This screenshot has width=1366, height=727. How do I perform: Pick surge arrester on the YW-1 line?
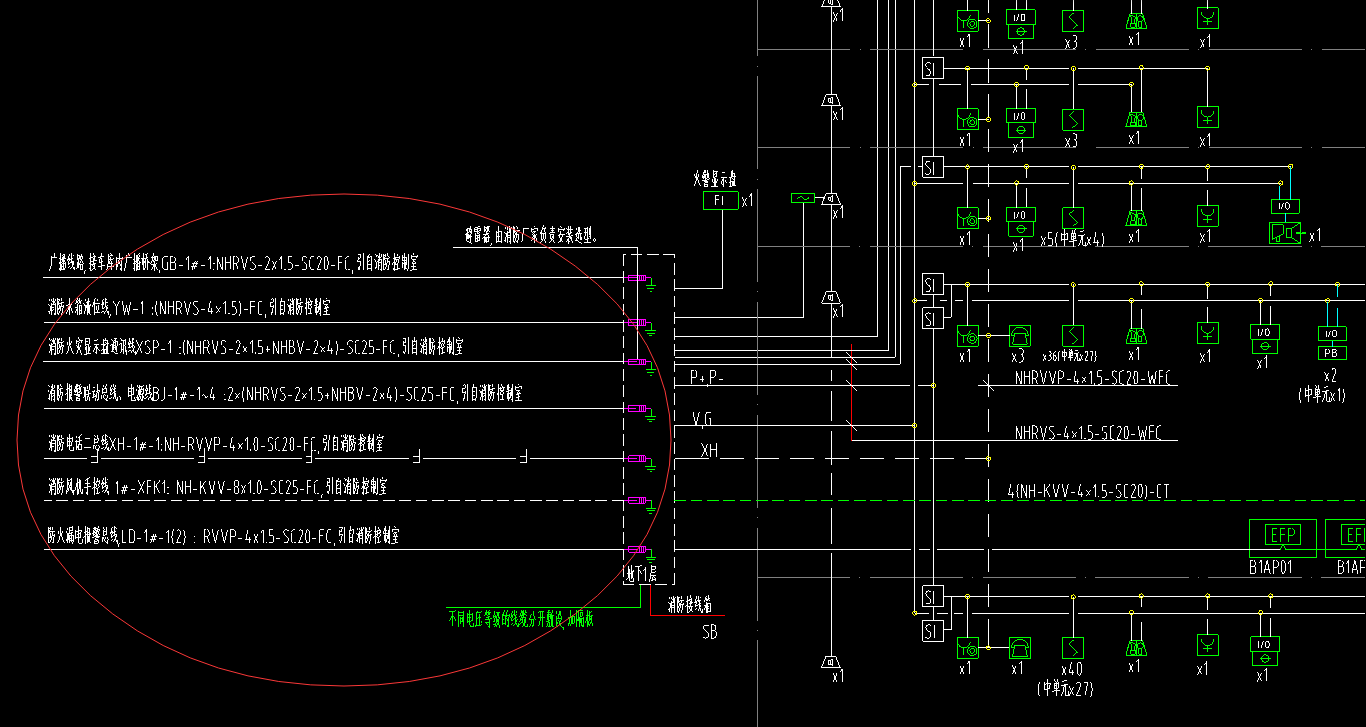[638, 323]
